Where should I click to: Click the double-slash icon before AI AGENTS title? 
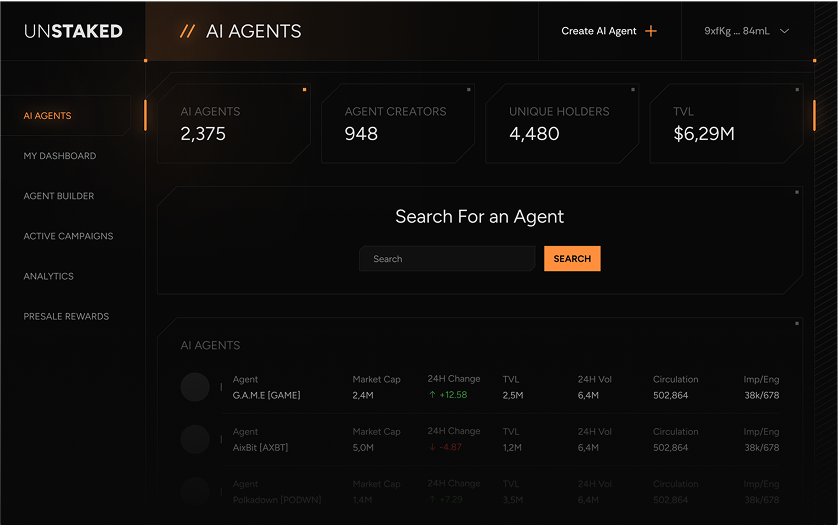[187, 31]
